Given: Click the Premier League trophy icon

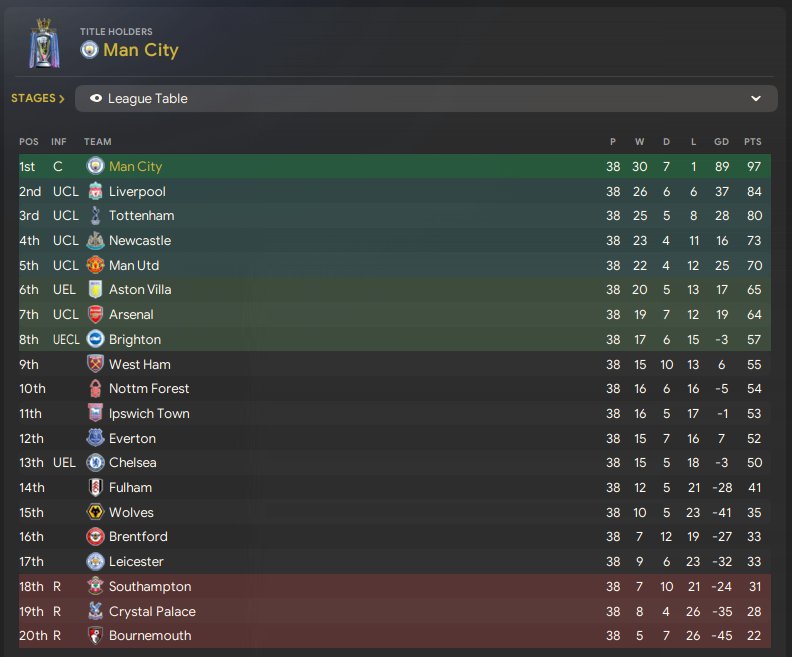Looking at the screenshot, I should (x=43, y=42).
